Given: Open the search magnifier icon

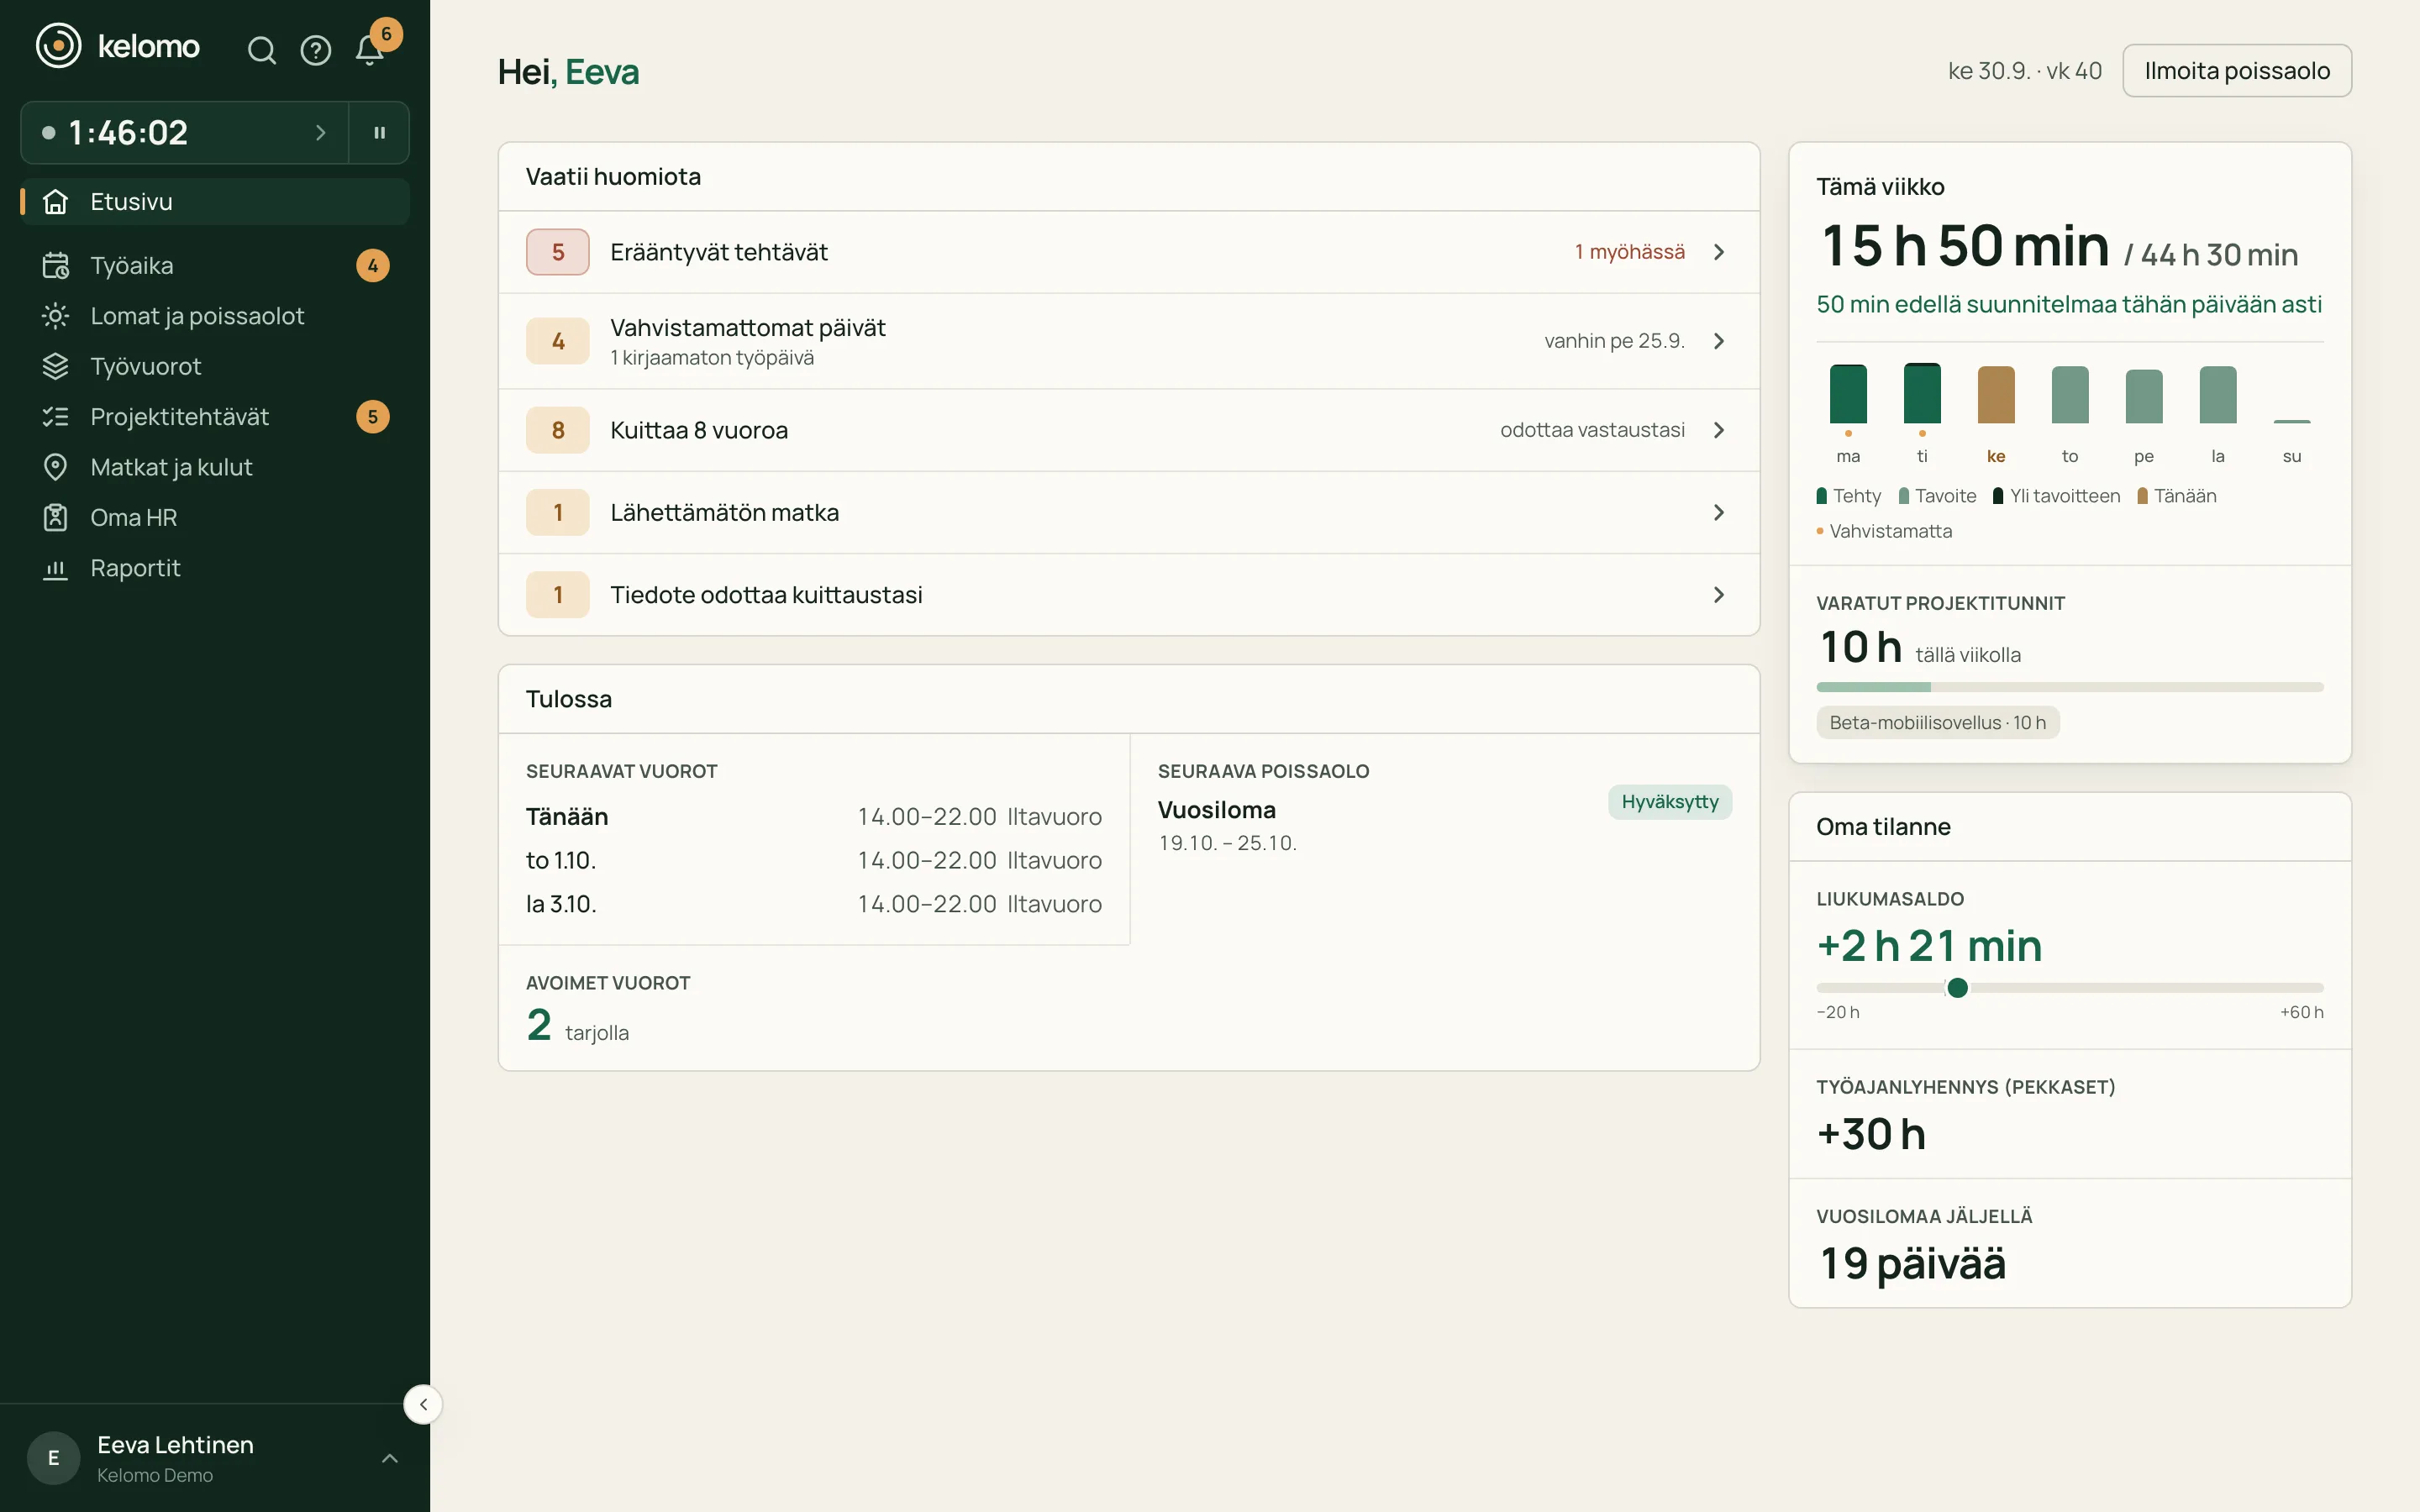Looking at the screenshot, I should pyautogui.click(x=261, y=50).
